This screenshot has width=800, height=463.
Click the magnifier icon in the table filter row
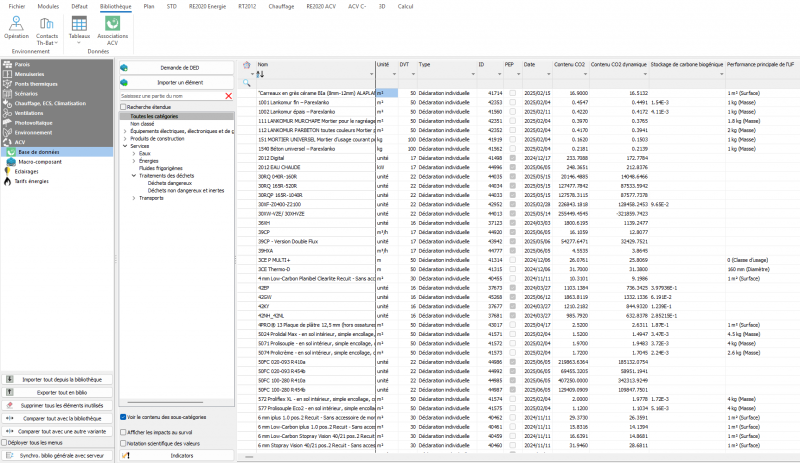[x=246, y=83]
